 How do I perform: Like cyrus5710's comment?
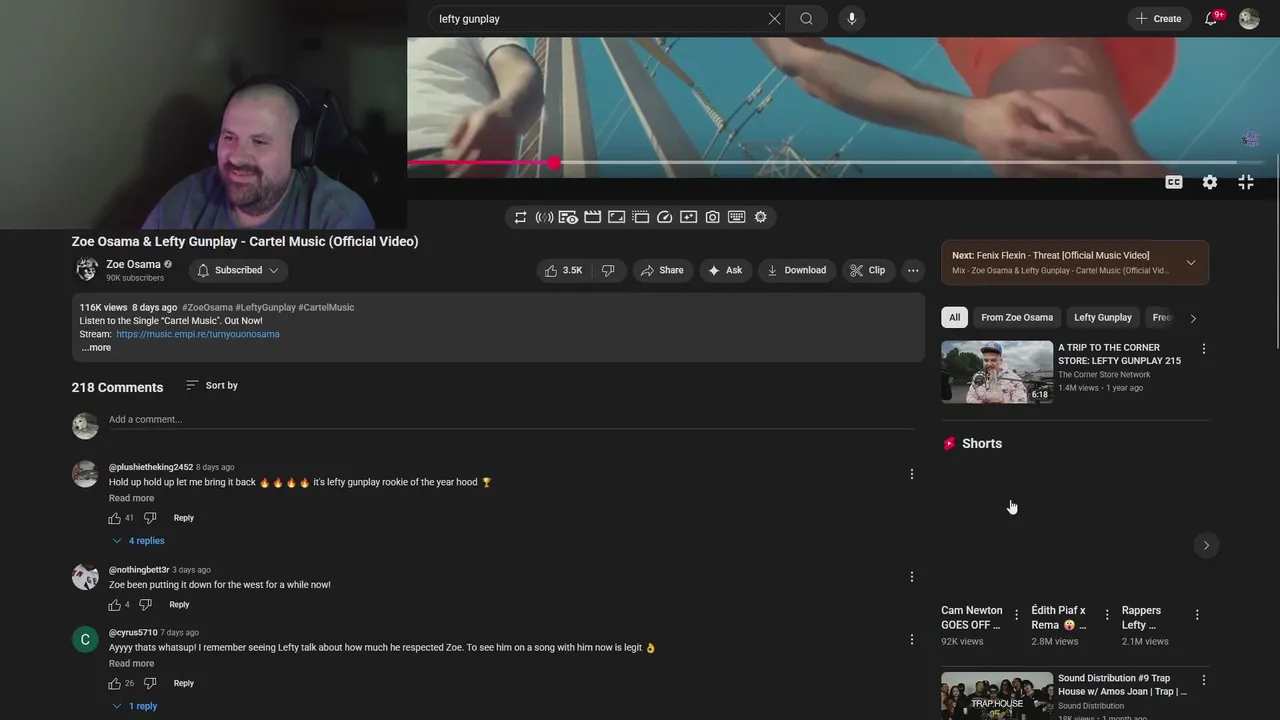[x=114, y=683]
